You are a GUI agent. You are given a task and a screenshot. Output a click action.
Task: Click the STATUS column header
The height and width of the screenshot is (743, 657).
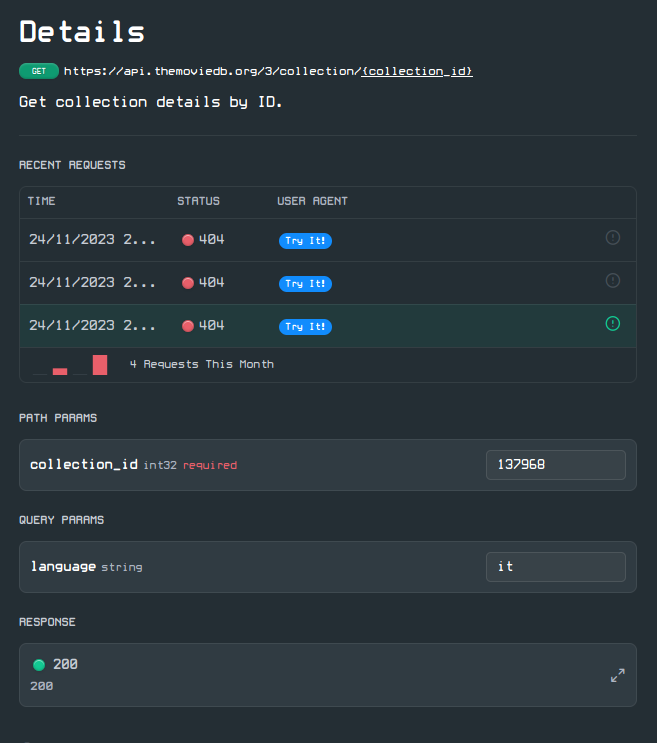coord(198,201)
